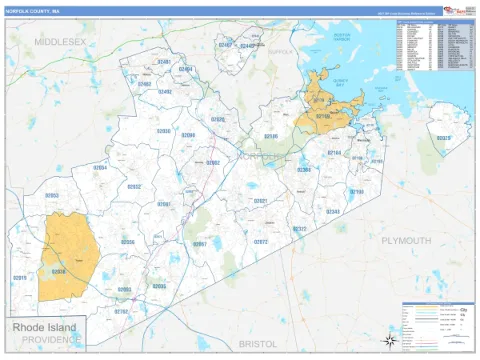Click ZIP code 02025 label

pyautogui.click(x=443, y=138)
